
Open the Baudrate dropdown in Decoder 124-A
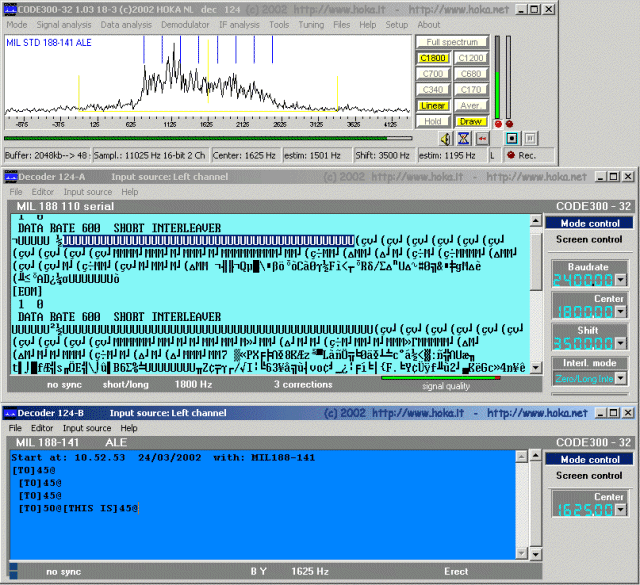(620, 280)
